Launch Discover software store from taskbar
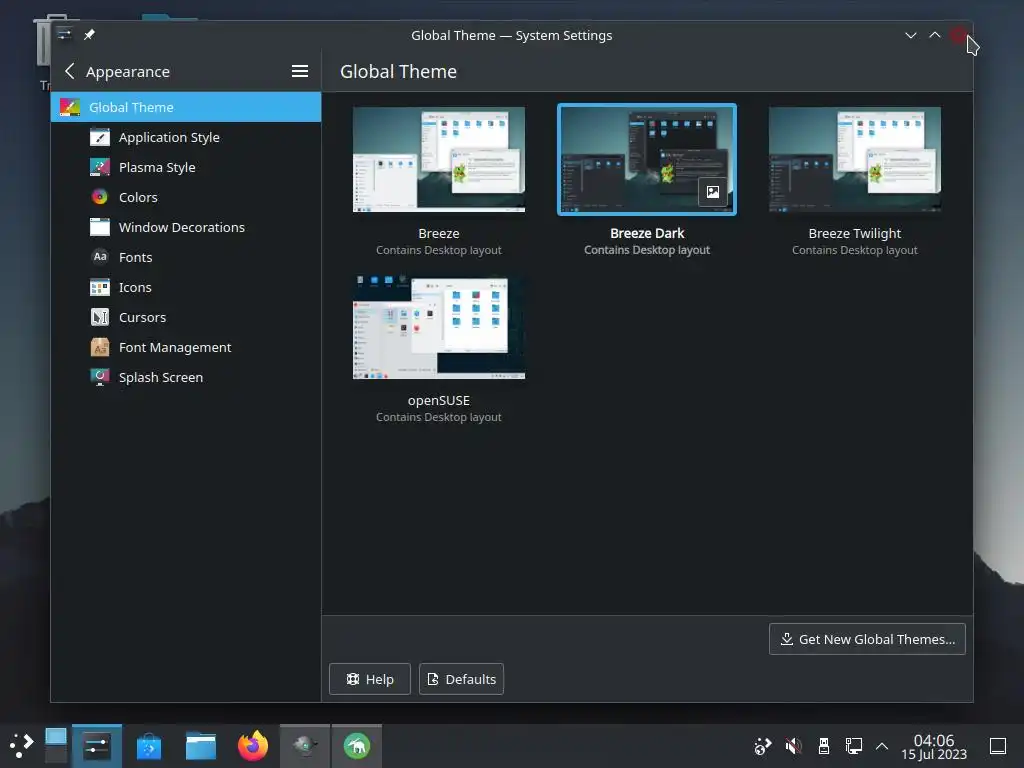The width and height of the screenshot is (1024, 768). pos(149,746)
